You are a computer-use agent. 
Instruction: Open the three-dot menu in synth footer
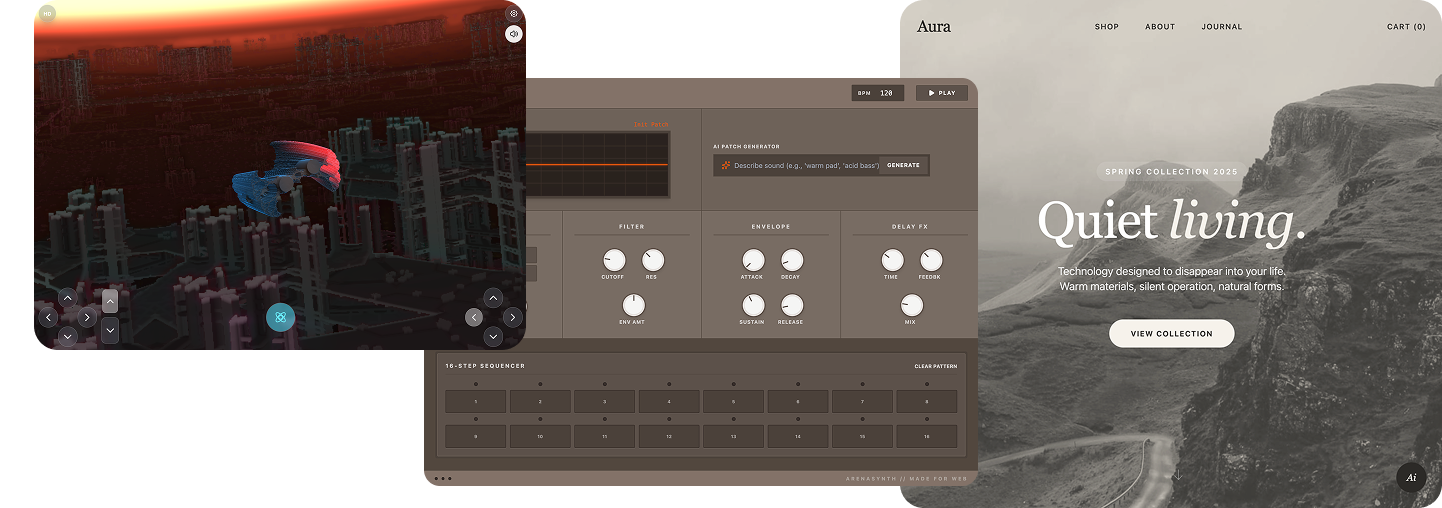pos(443,479)
